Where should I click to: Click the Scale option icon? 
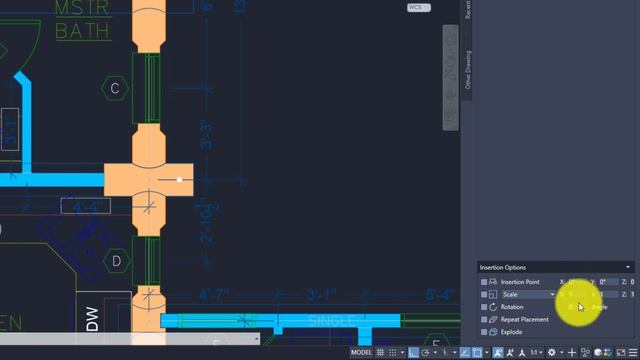493,294
